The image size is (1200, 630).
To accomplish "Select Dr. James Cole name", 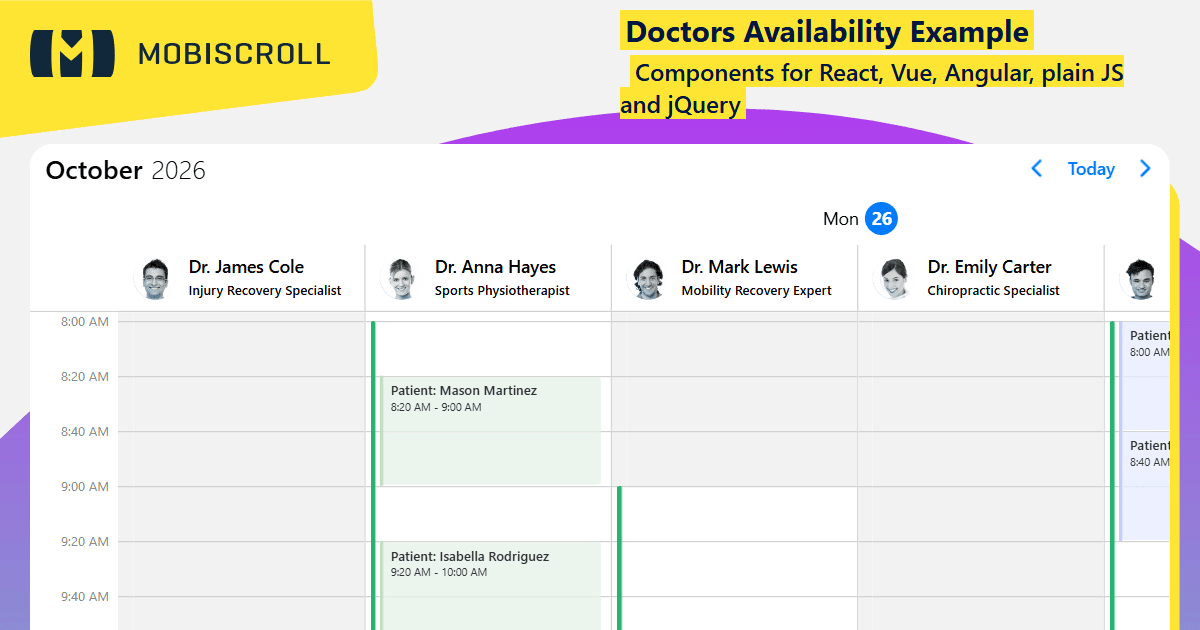I will pos(246,267).
